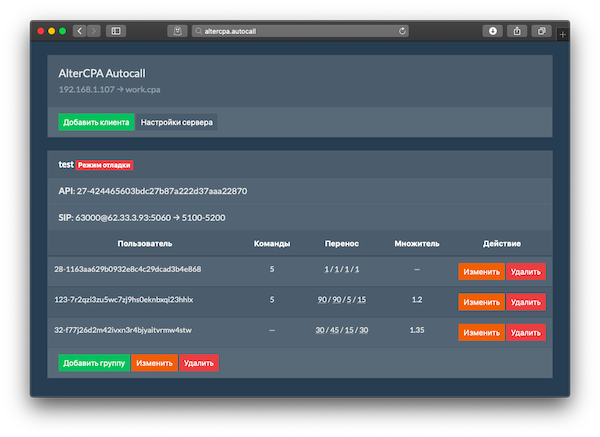Click the Share icon in Safari toolbar

(x=517, y=31)
